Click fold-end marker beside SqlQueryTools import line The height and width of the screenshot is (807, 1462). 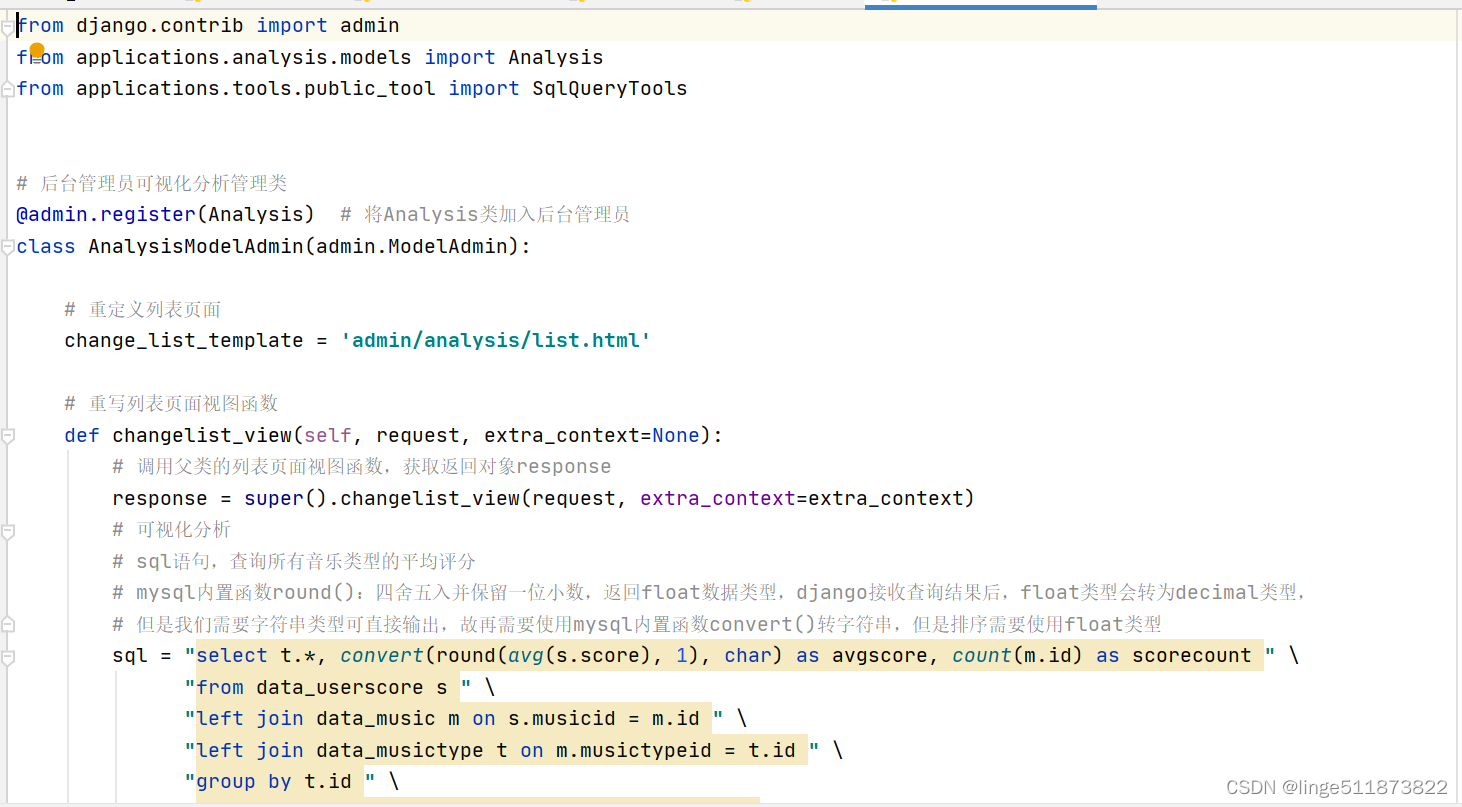[x=8, y=90]
